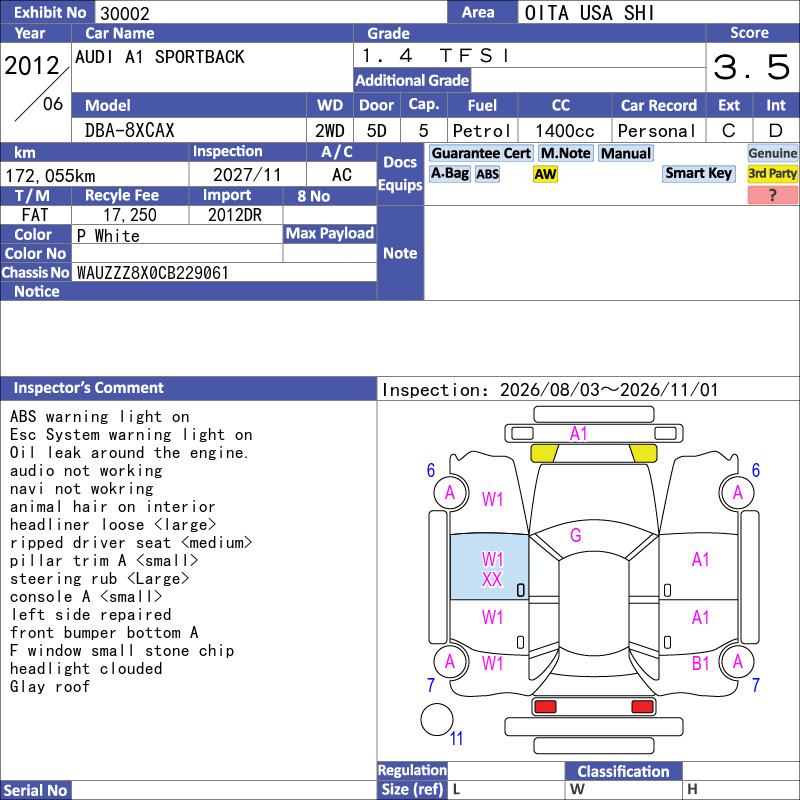Click inspection period 2026/08/03~2026/11/01

[x=609, y=390]
